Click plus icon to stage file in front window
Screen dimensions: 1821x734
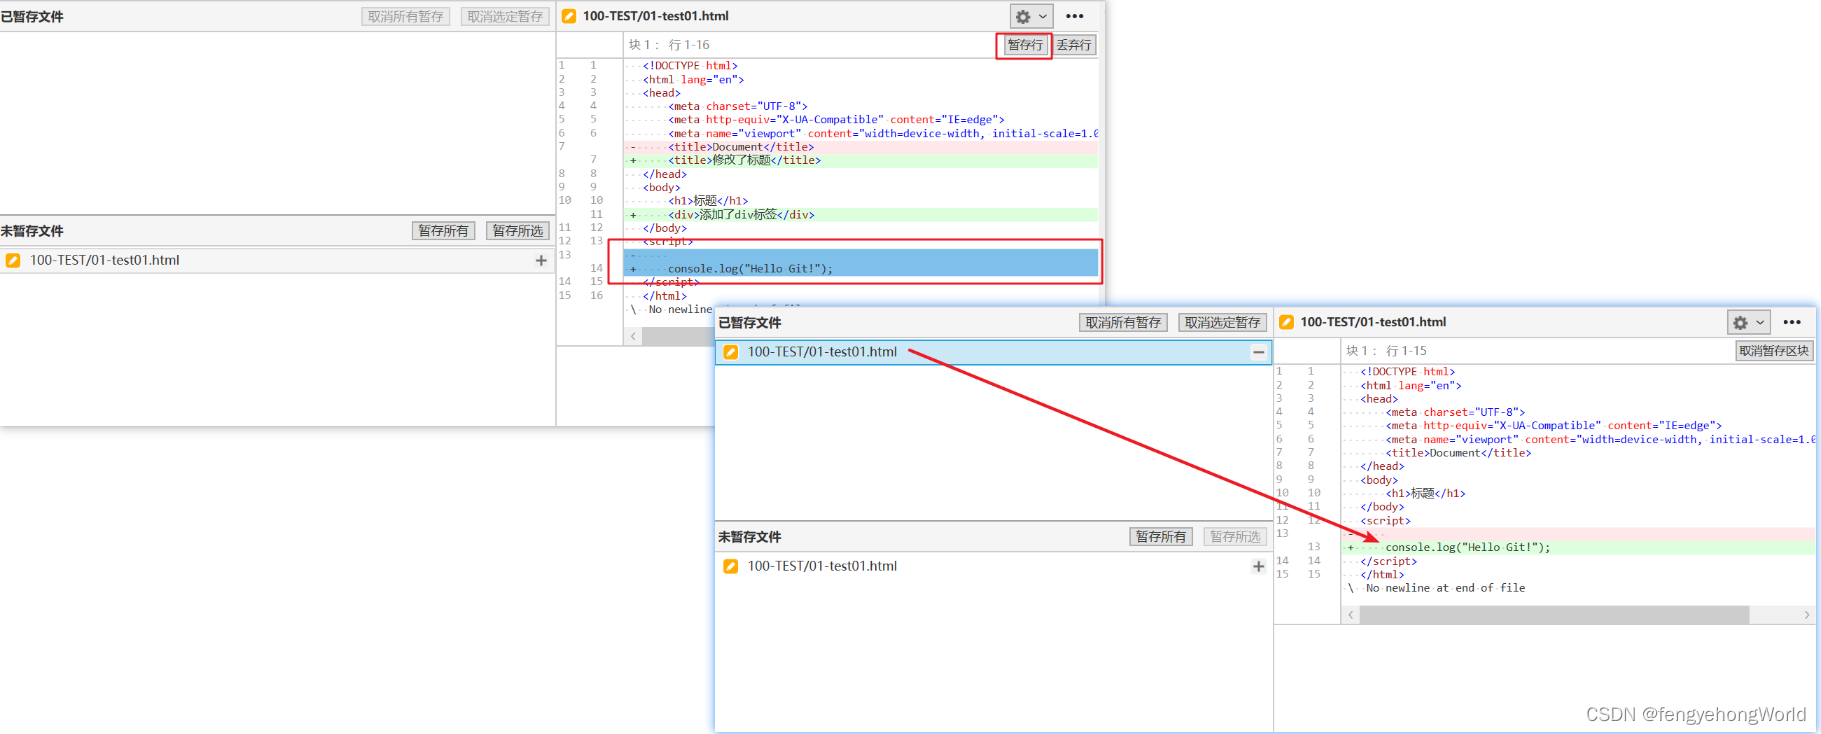[1259, 566]
